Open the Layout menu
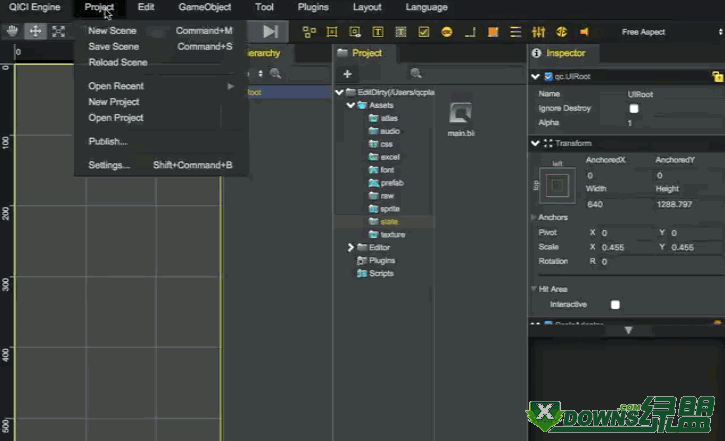This screenshot has height=441, width=725. 367,7
